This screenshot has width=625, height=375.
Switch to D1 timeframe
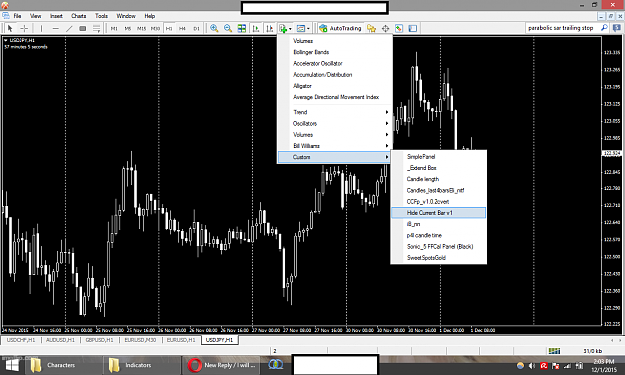(x=196, y=28)
